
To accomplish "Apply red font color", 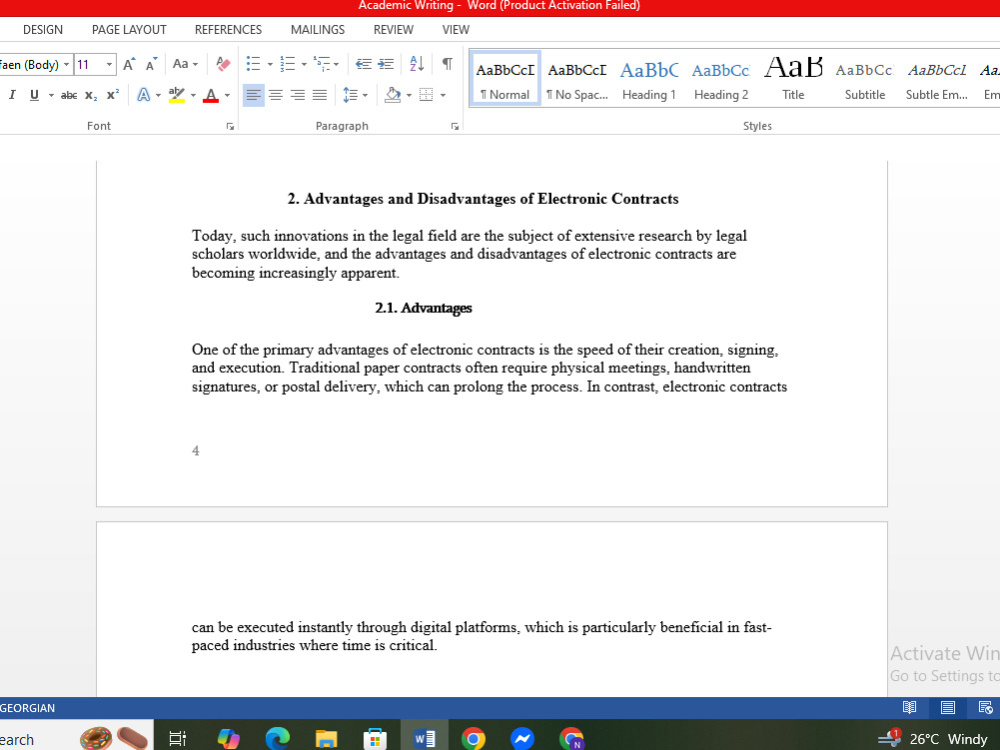I will tap(211, 95).
